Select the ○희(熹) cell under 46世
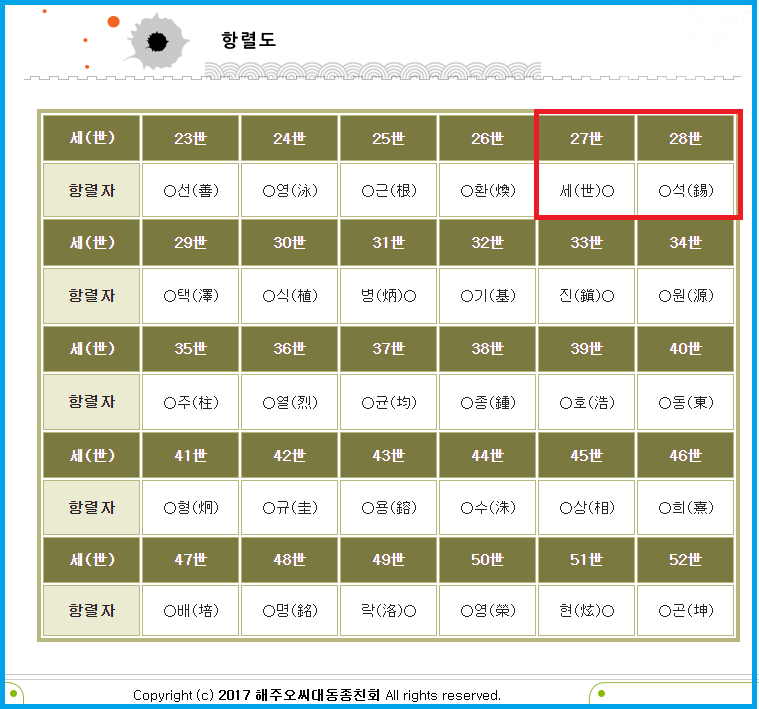This screenshot has height=709, width=759. click(x=685, y=507)
